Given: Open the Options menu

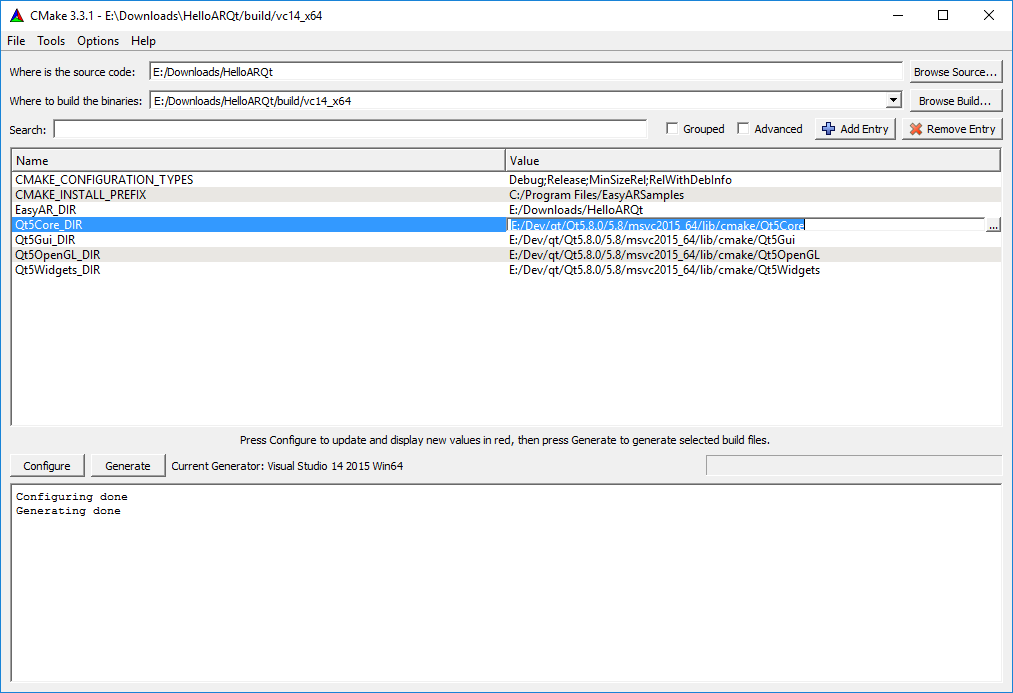Looking at the screenshot, I should 98,41.
